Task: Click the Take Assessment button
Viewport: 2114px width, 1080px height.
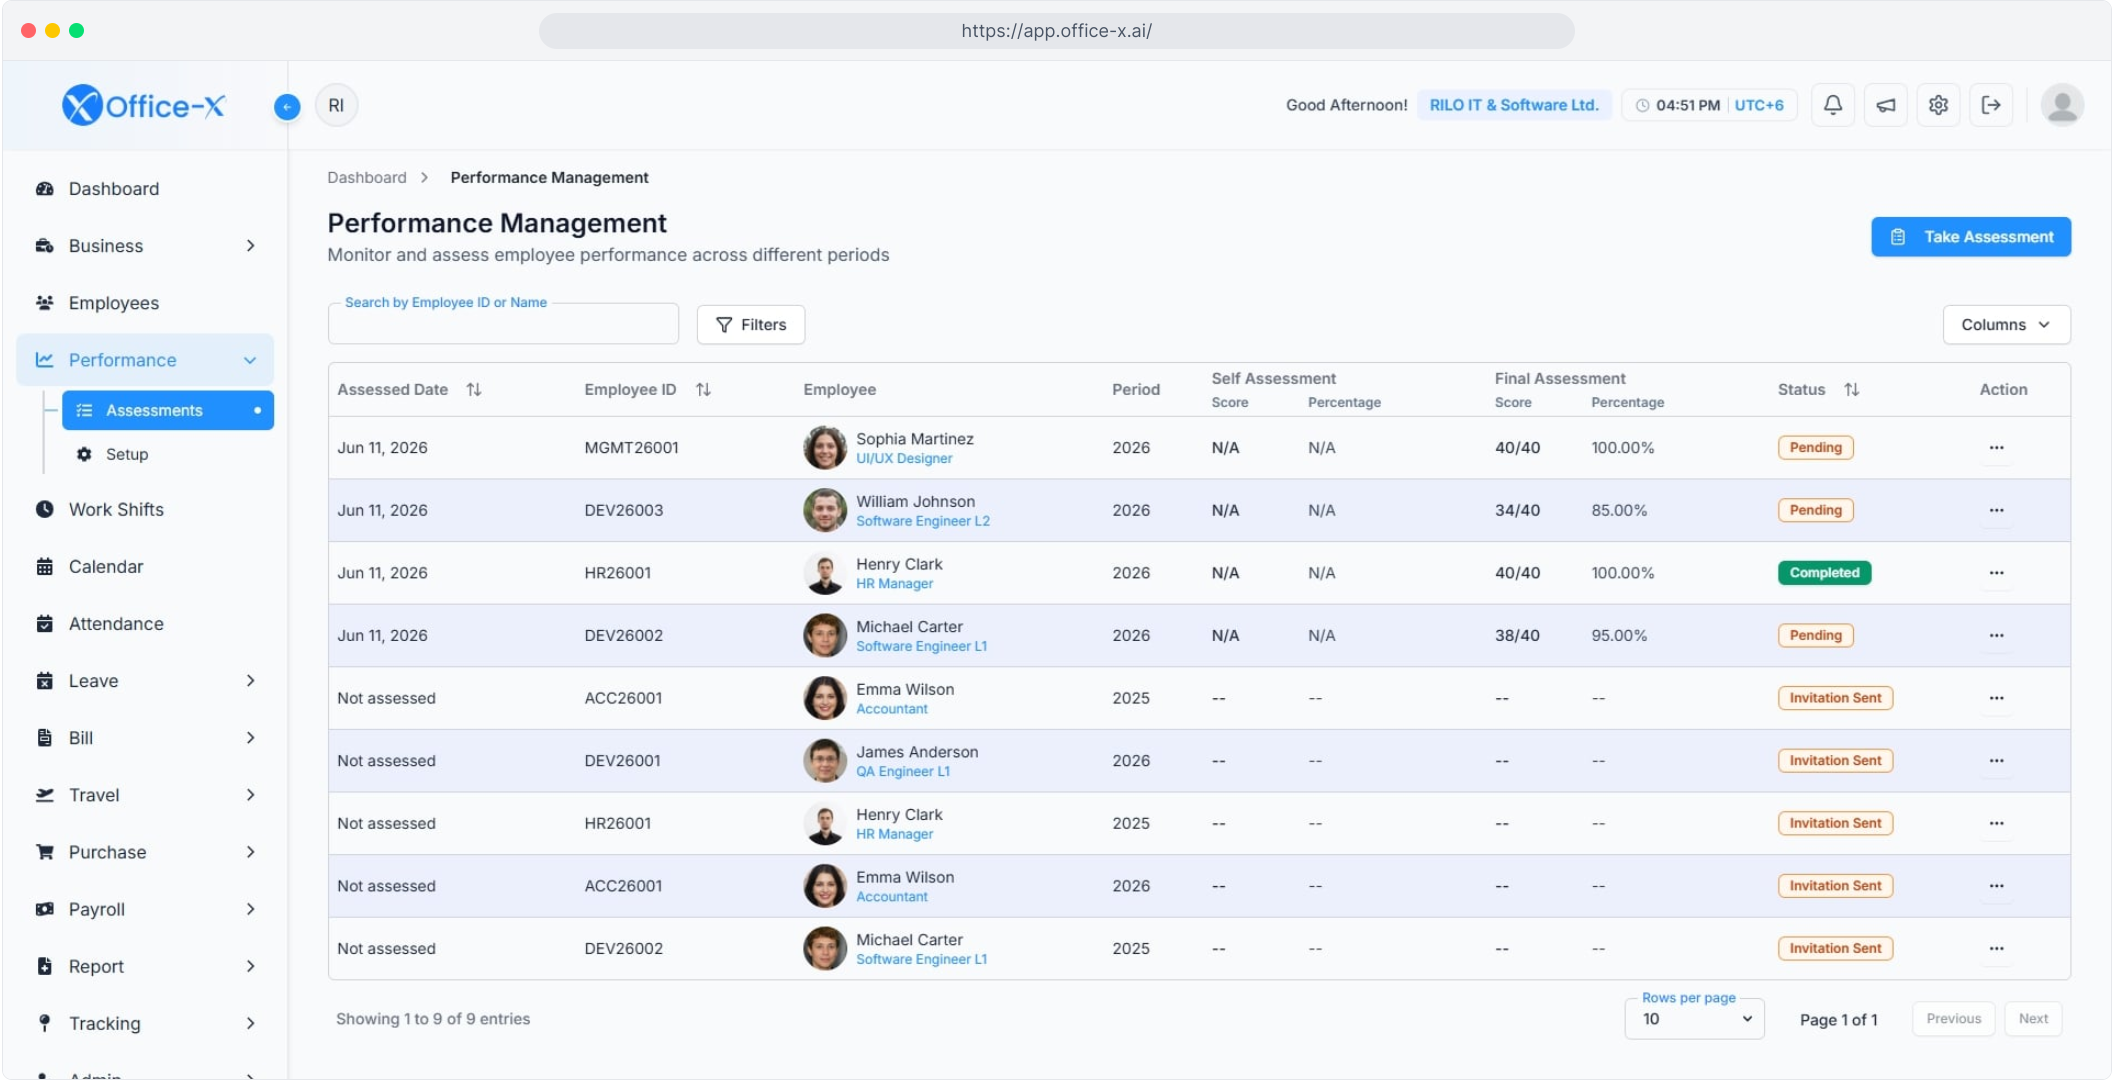Action: point(1971,237)
